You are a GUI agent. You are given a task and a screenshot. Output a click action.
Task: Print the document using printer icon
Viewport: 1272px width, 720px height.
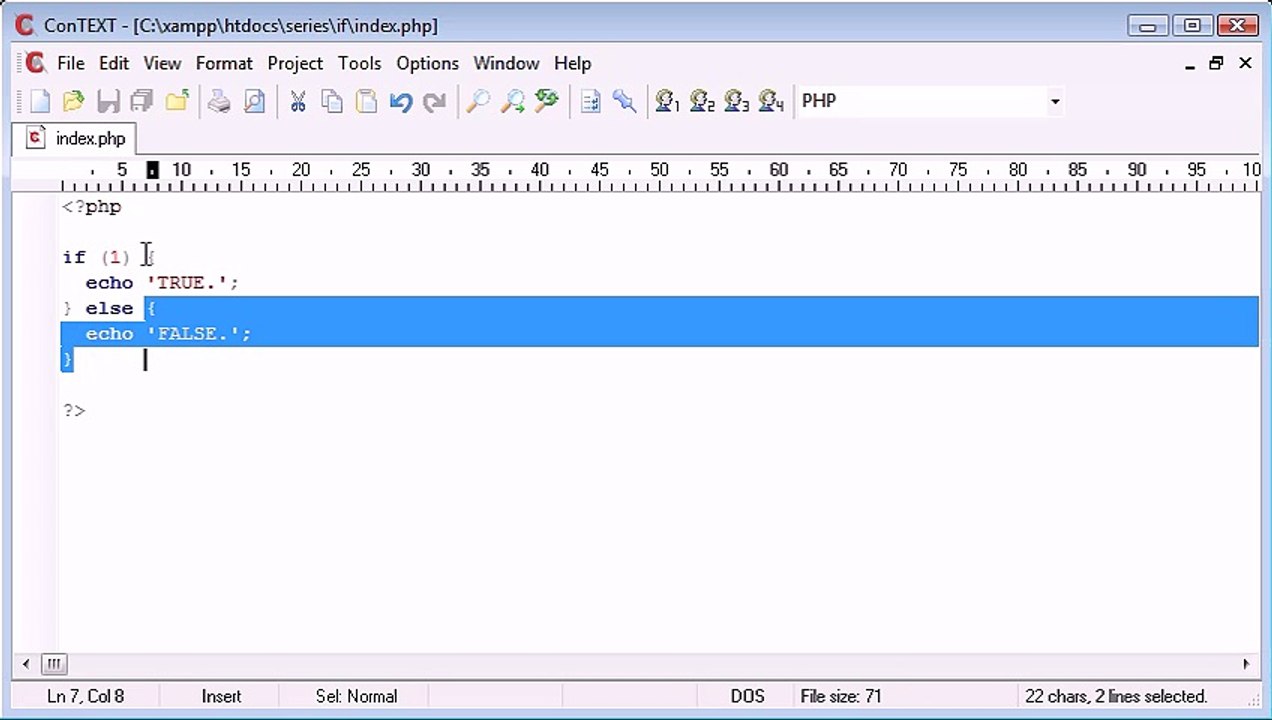219,101
